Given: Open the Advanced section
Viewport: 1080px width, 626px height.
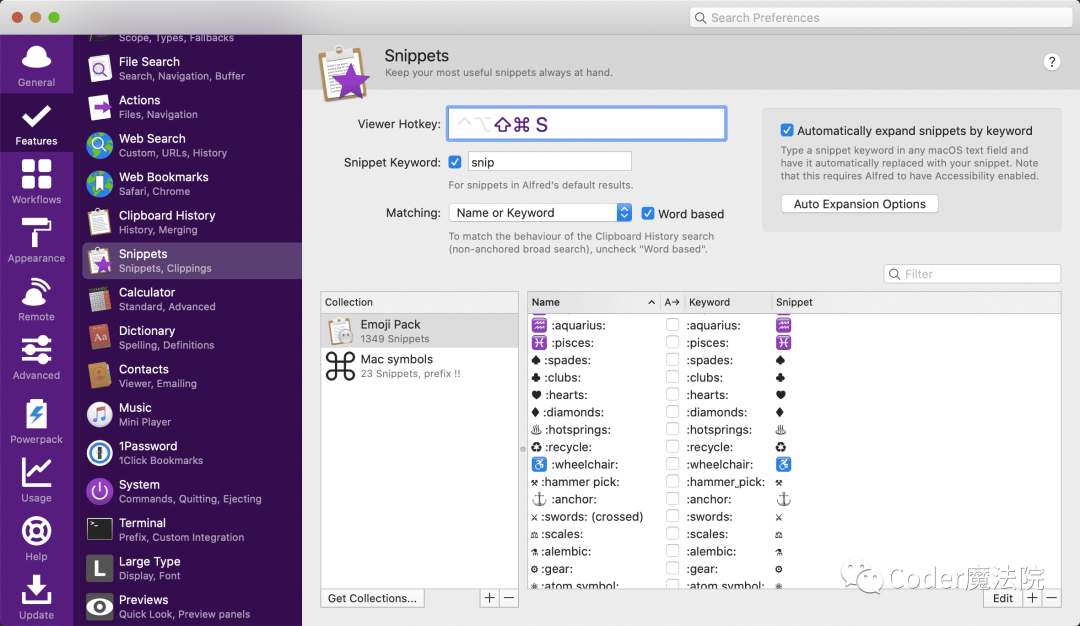Looking at the screenshot, I should click(37, 357).
